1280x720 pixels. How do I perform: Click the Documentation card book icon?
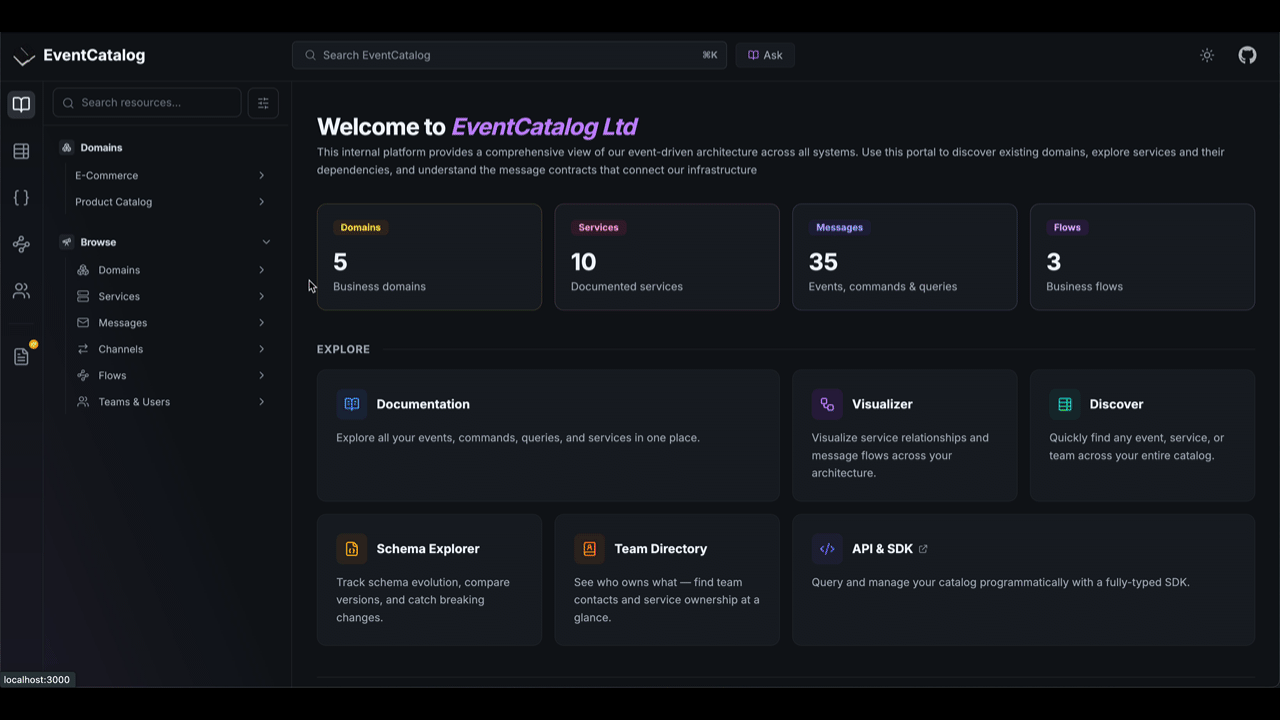352,404
